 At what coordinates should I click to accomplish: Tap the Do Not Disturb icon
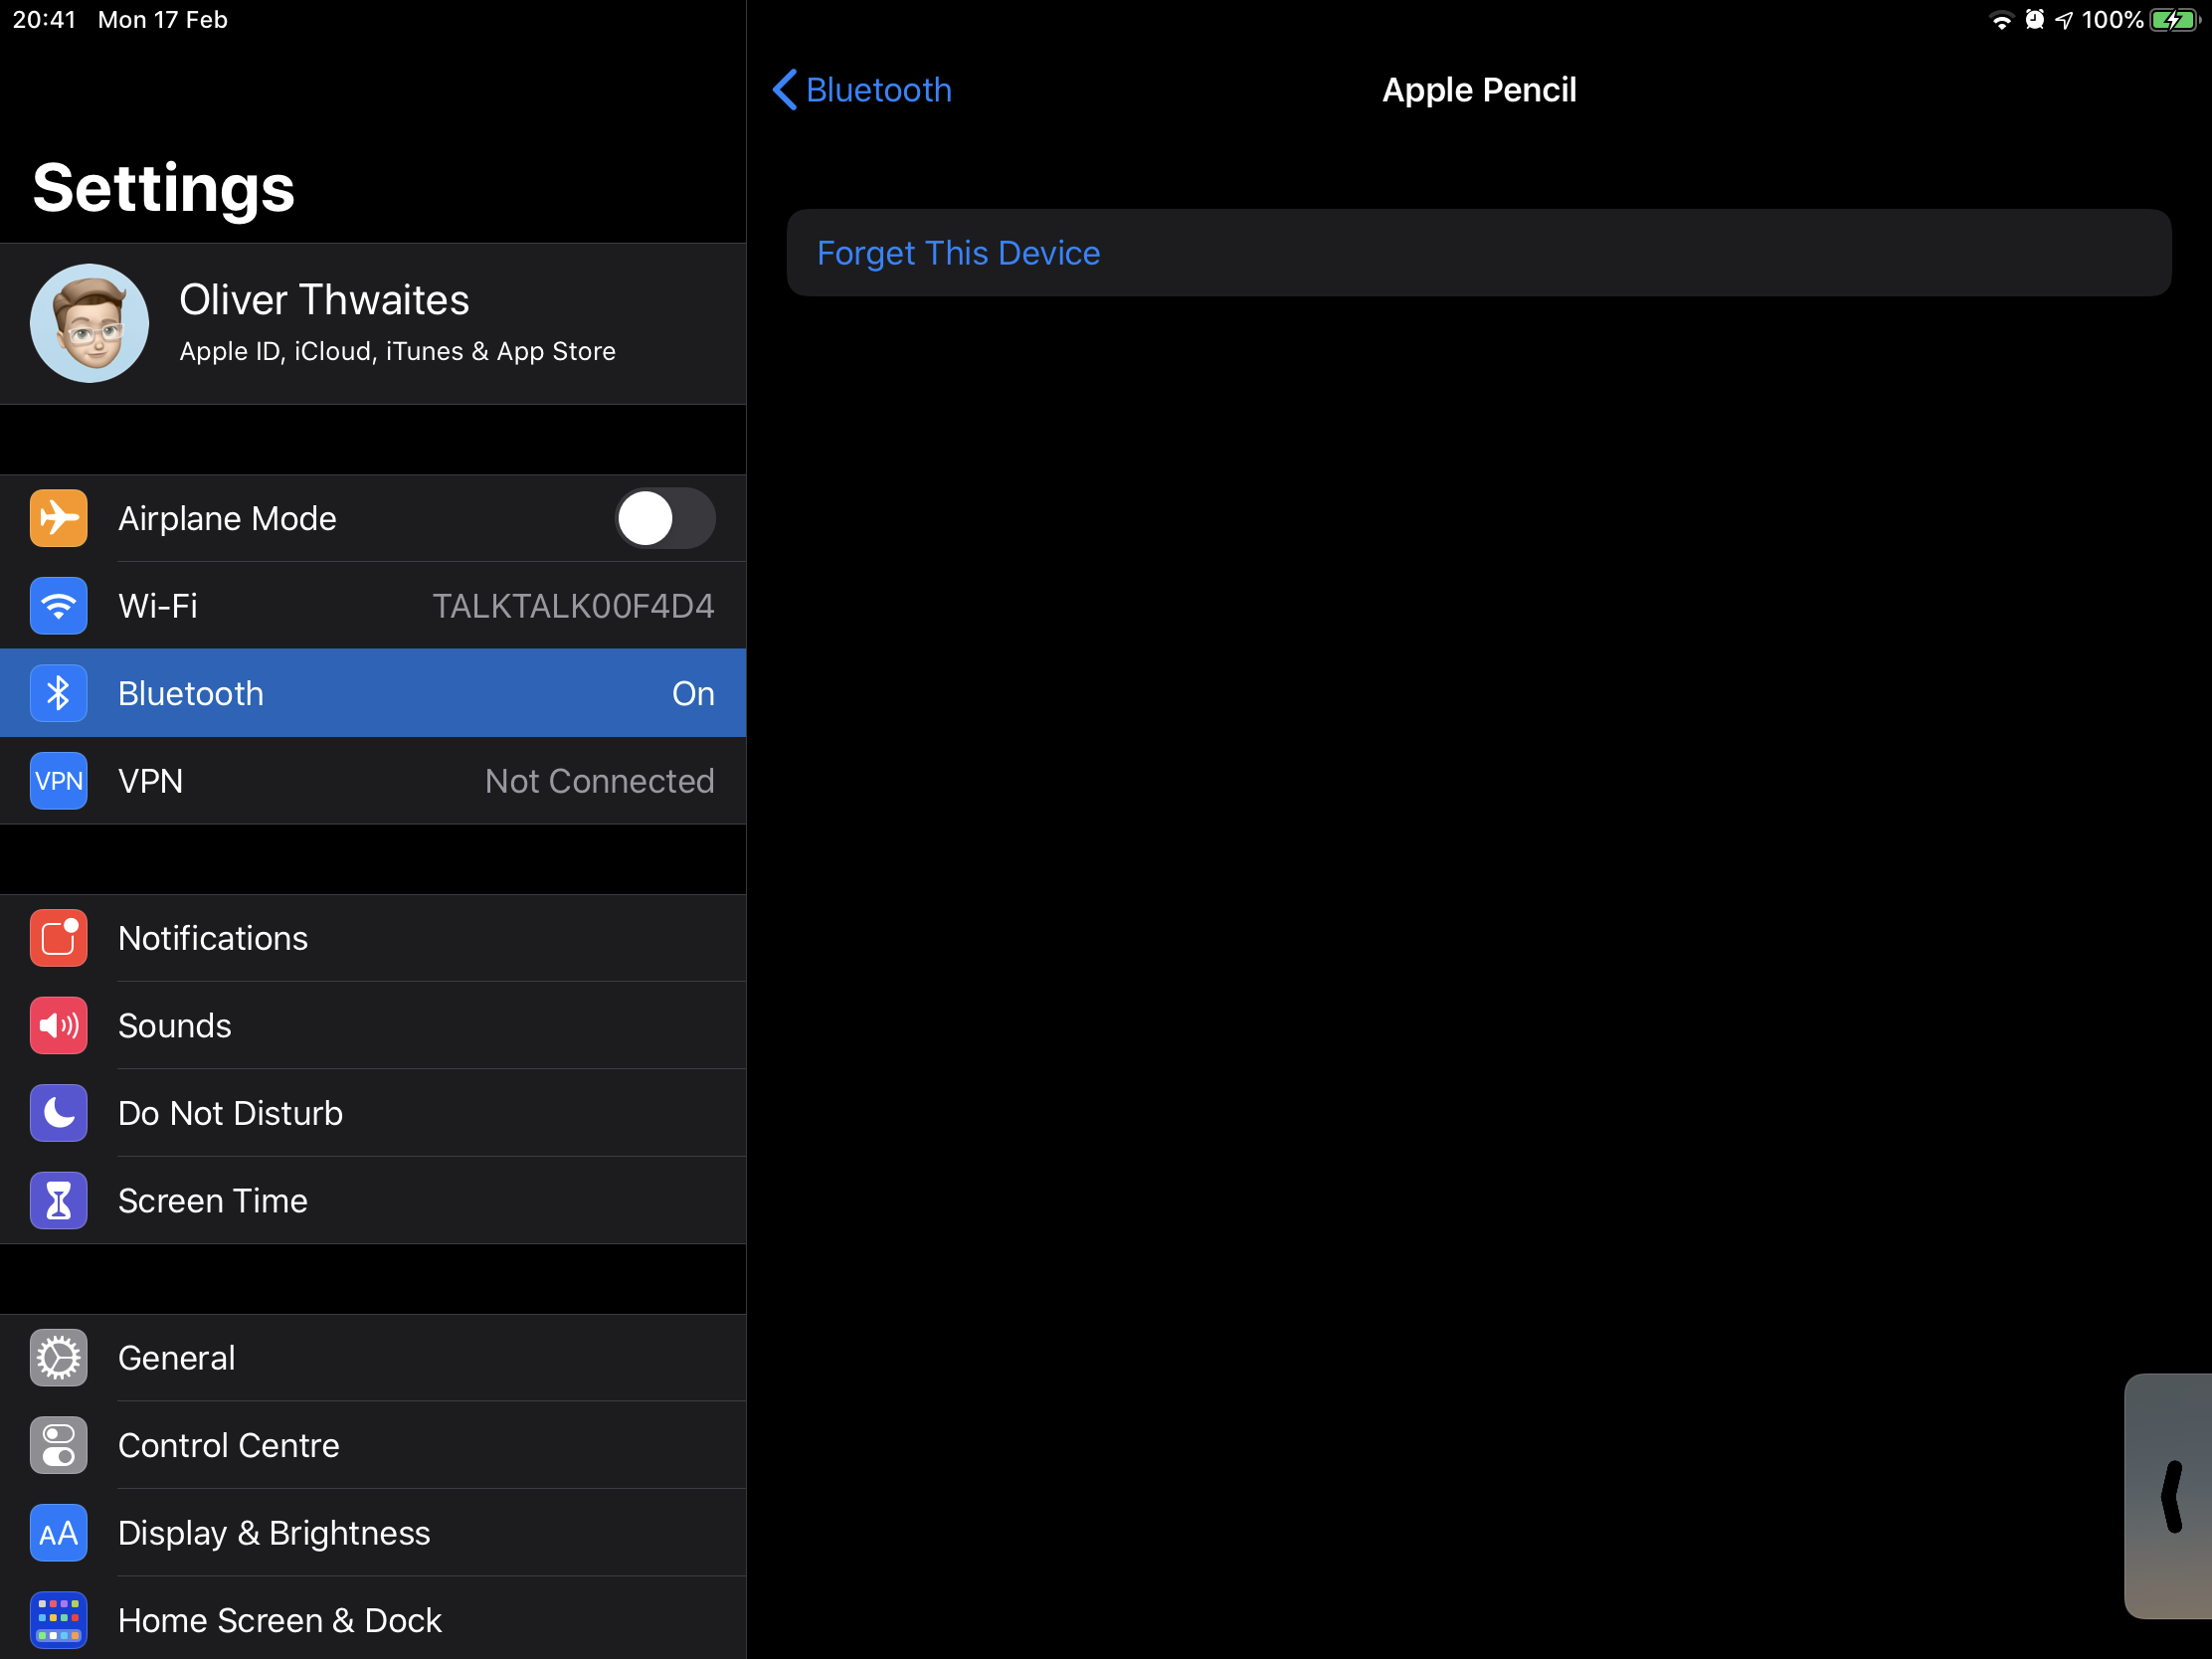pos(58,1112)
